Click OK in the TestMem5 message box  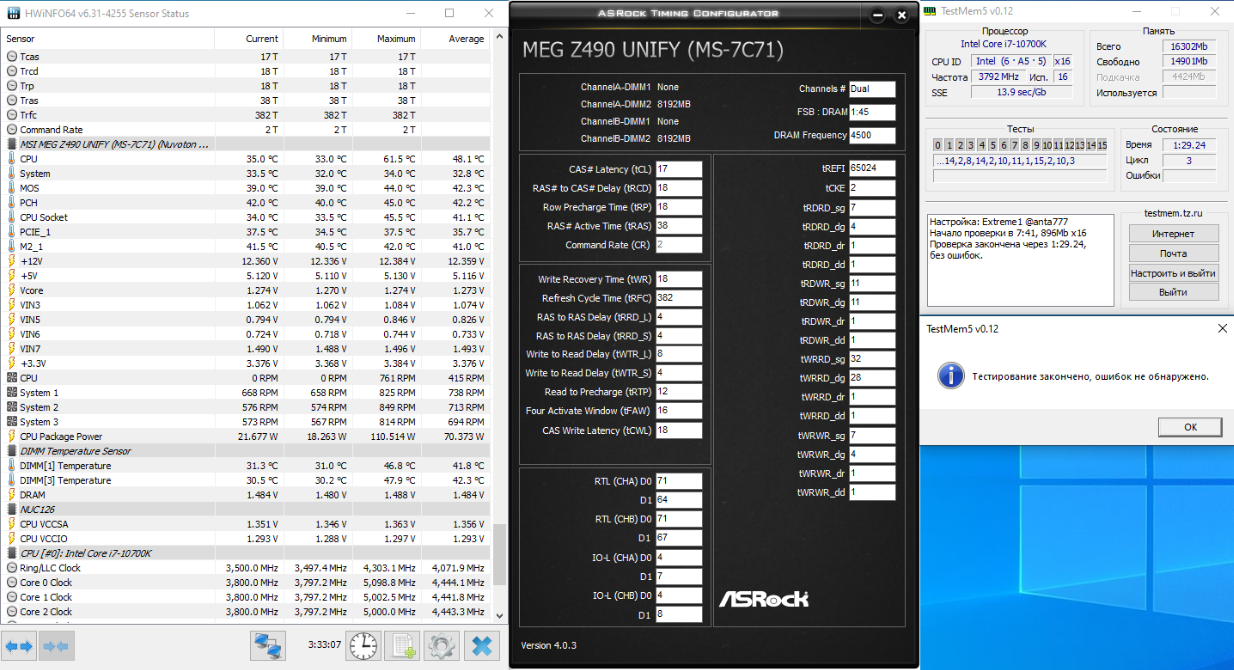tap(1190, 427)
